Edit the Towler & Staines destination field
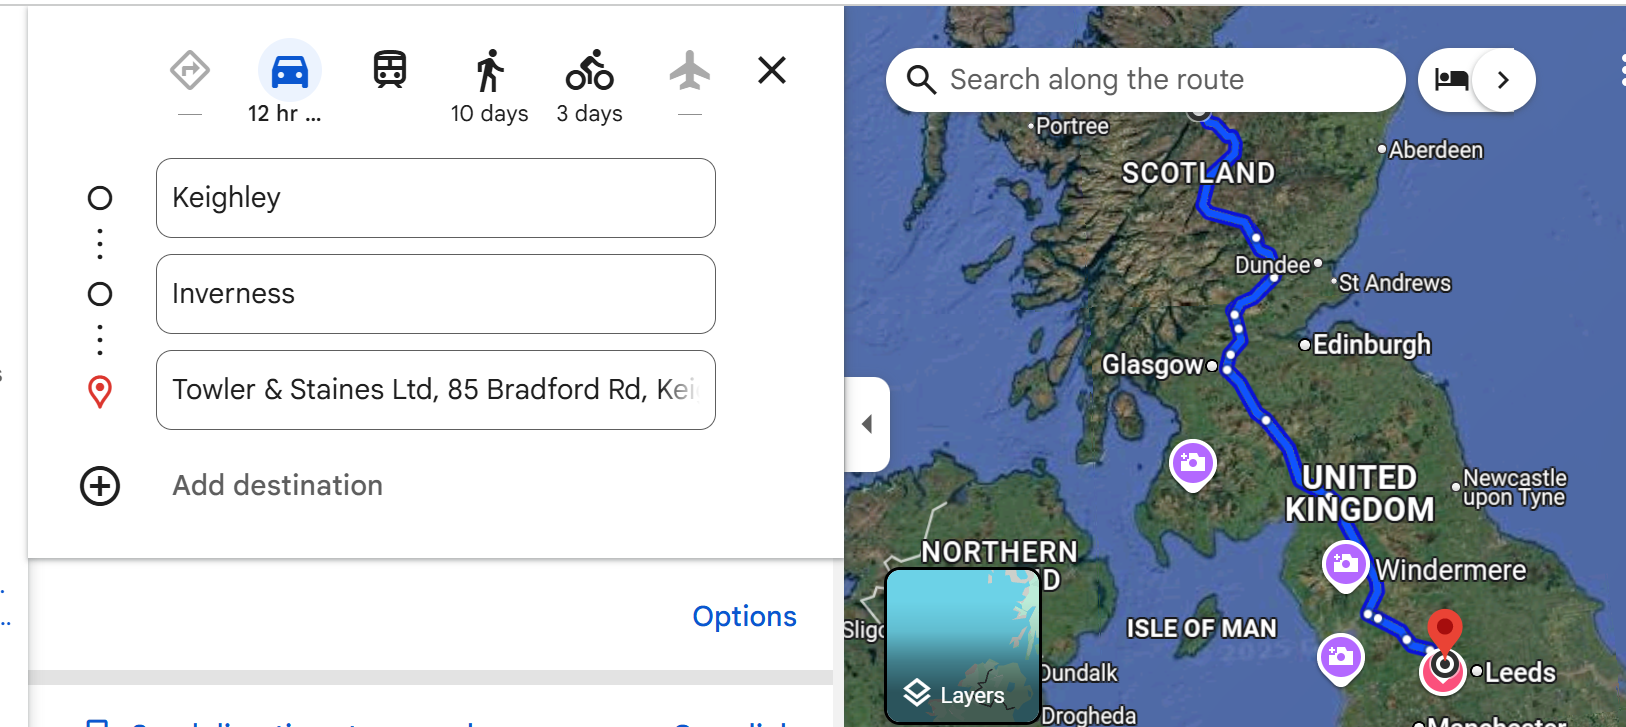 click(435, 390)
